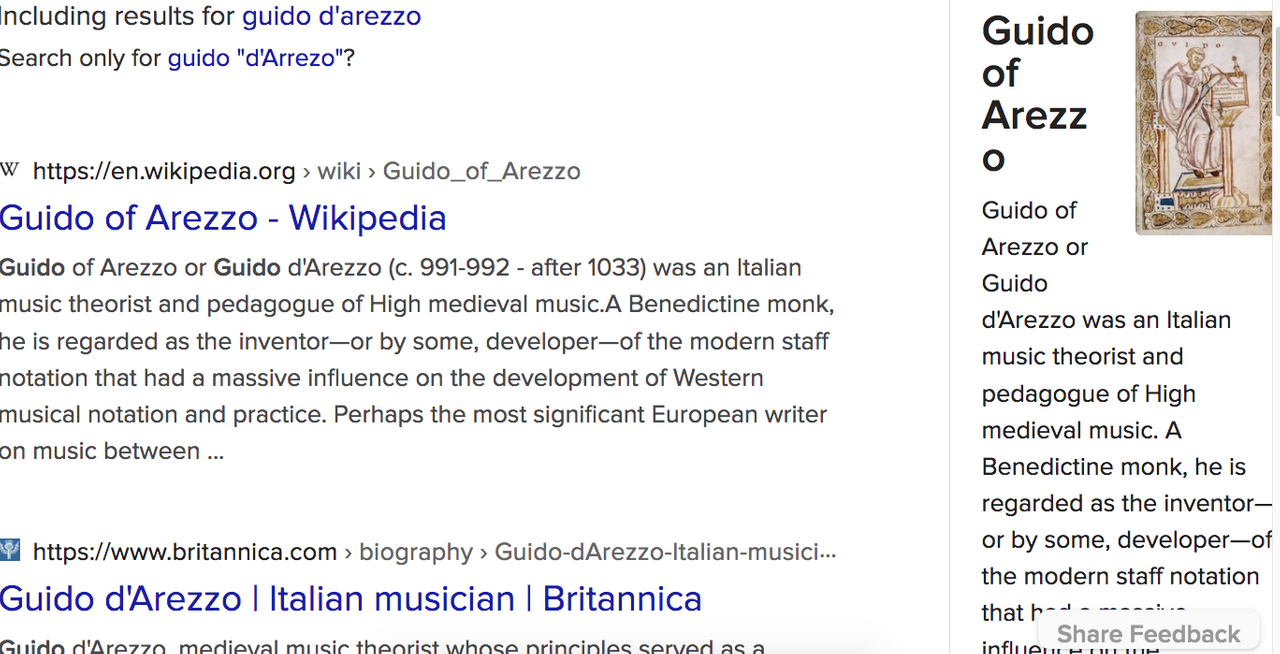Click the Britannica result snippet text
Image resolution: width=1280 pixels, height=654 pixels.
pyautogui.click(x=382, y=645)
